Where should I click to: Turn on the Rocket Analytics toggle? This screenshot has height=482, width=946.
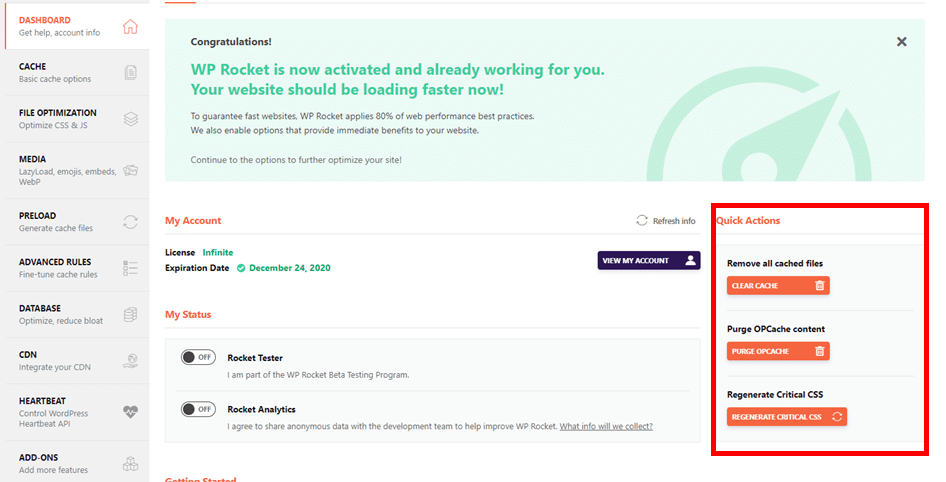(x=198, y=409)
